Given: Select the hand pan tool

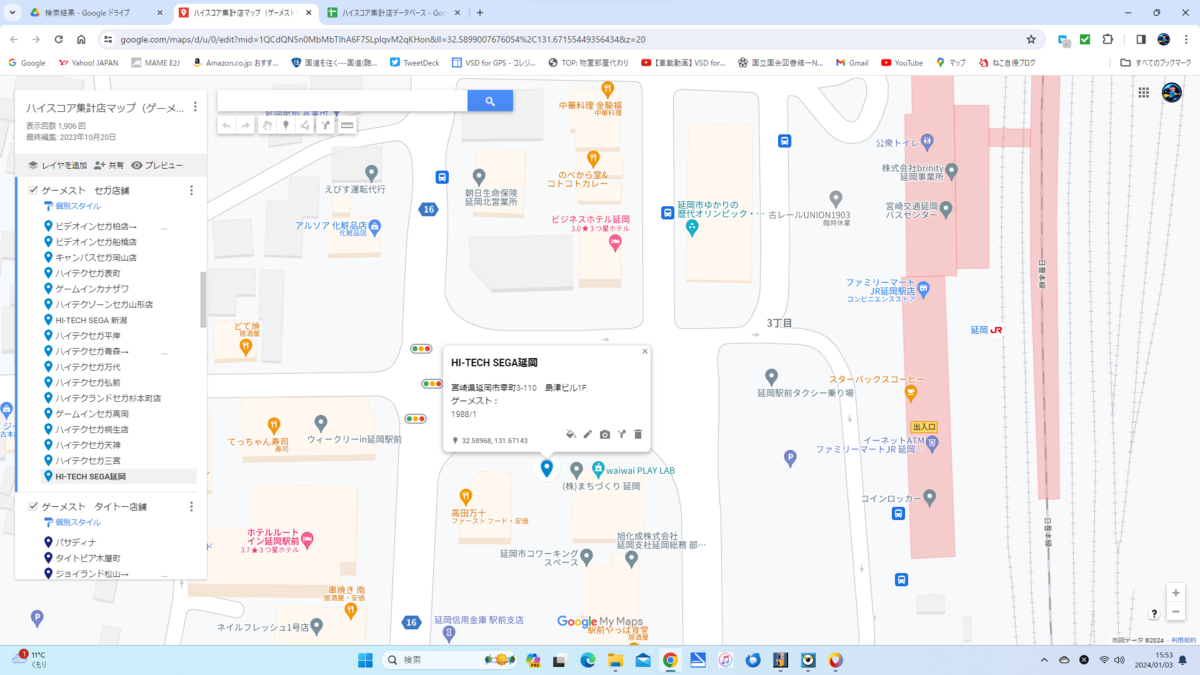Looking at the screenshot, I should pyautogui.click(x=267, y=126).
